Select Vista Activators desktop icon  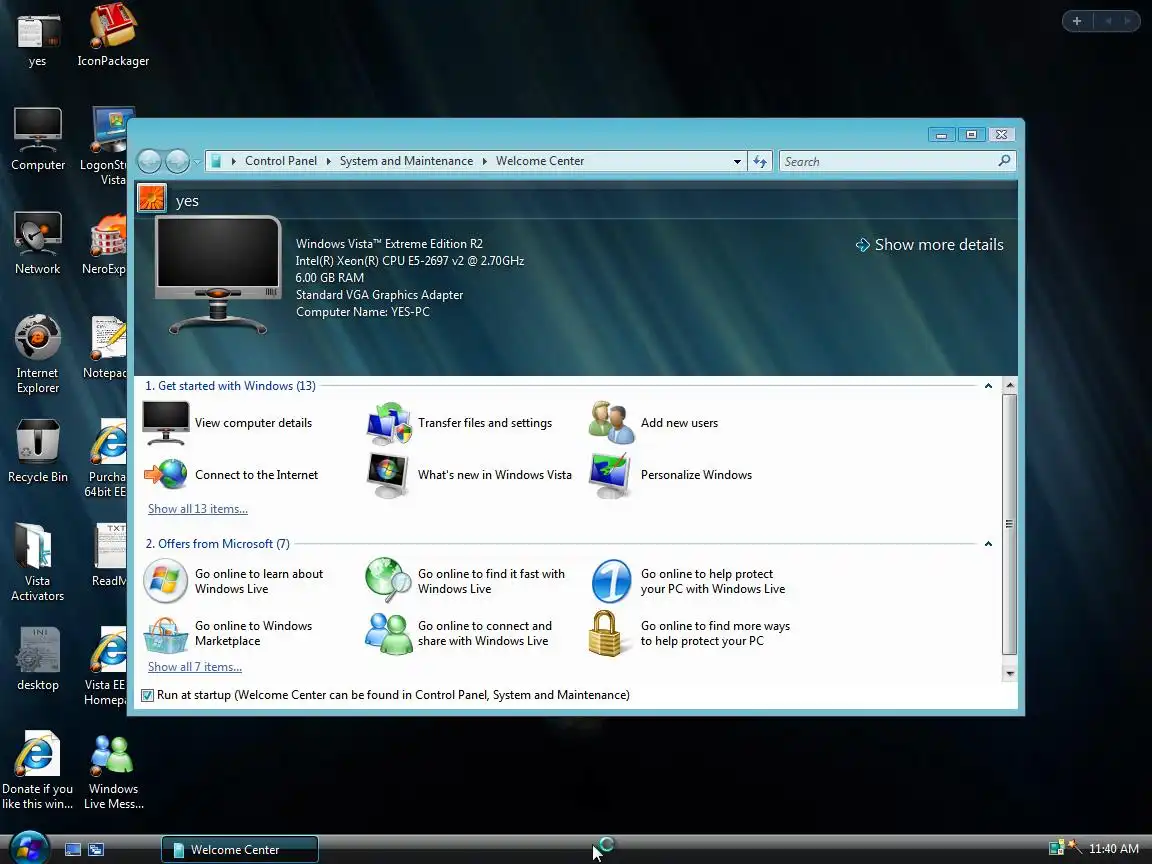(x=37, y=562)
